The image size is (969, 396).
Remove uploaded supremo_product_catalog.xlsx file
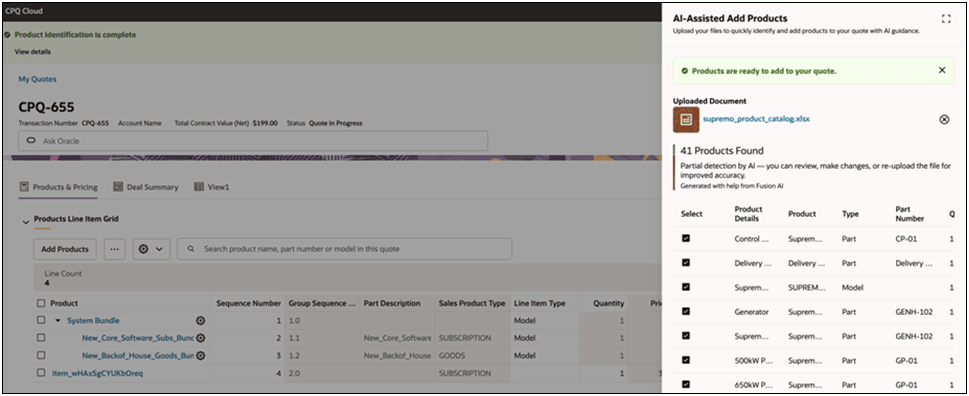click(x=944, y=120)
